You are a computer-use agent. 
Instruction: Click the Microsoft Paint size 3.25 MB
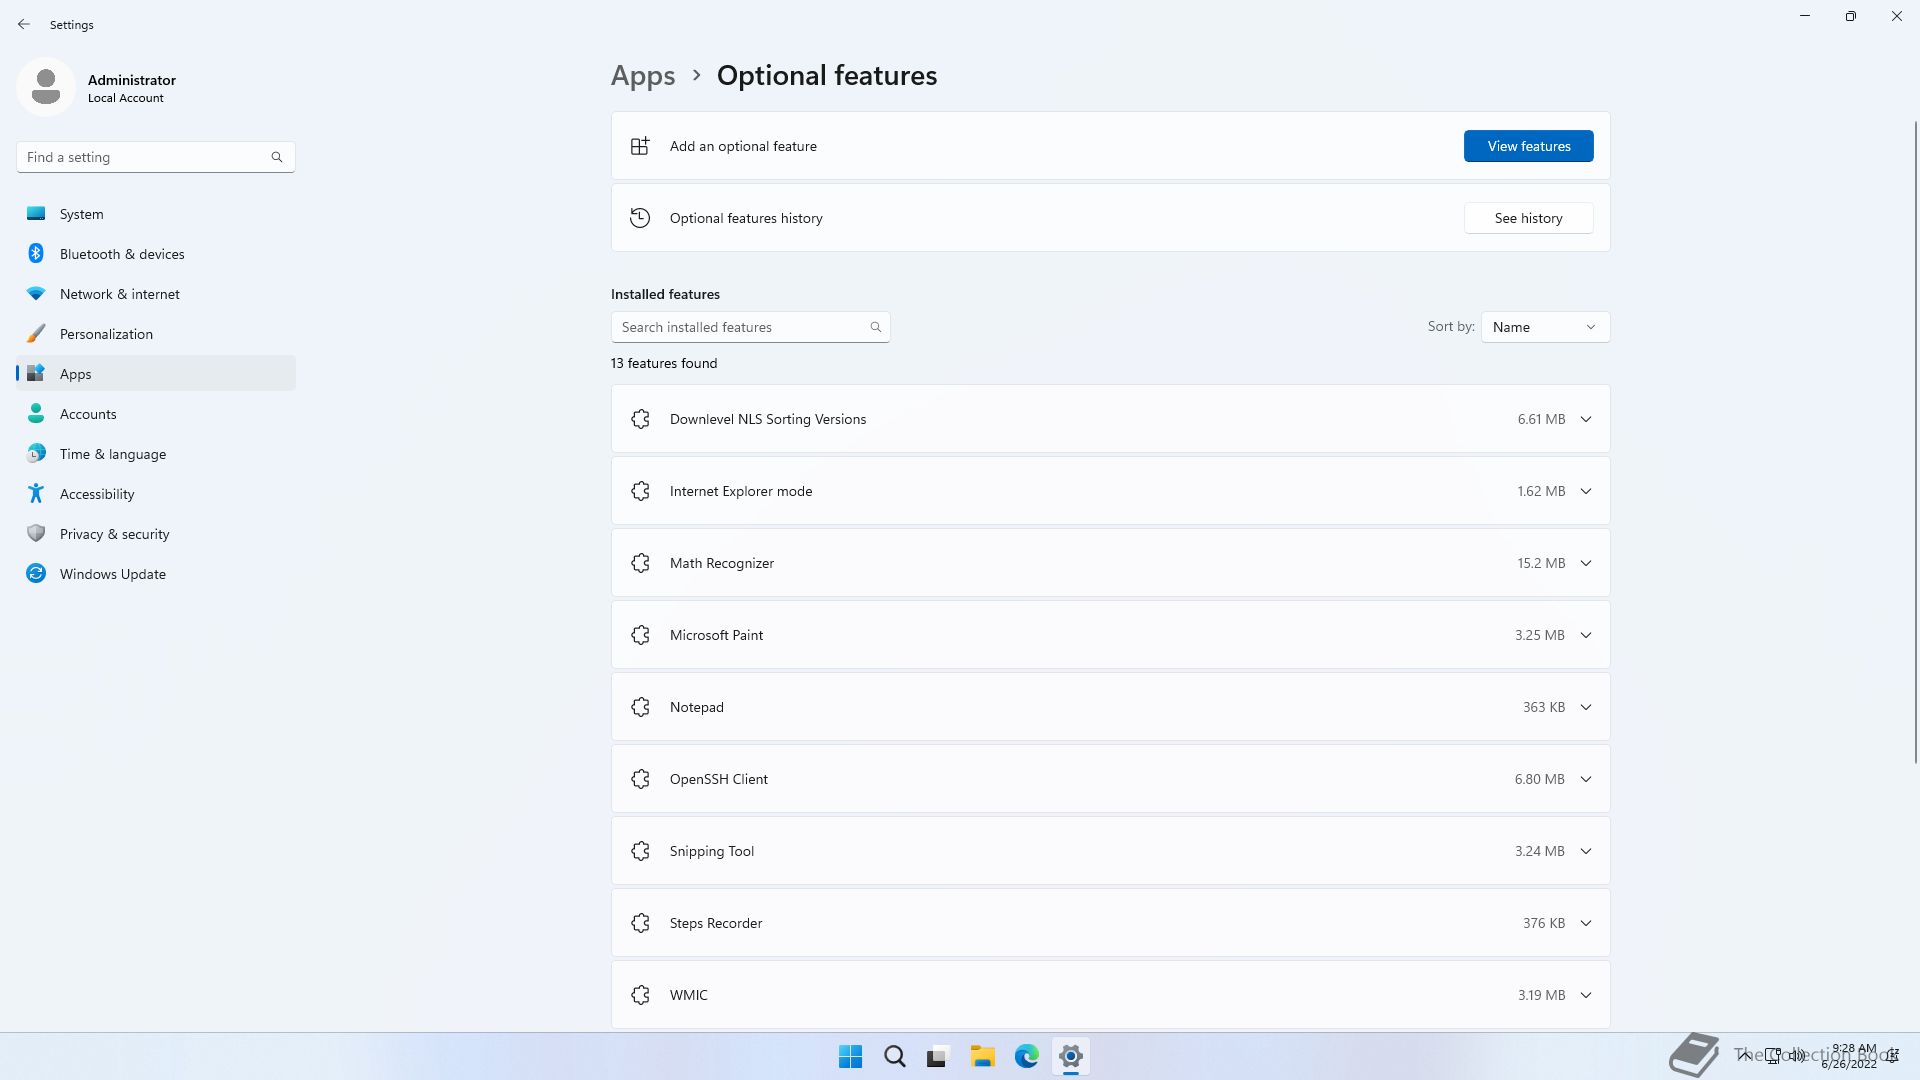point(1539,635)
